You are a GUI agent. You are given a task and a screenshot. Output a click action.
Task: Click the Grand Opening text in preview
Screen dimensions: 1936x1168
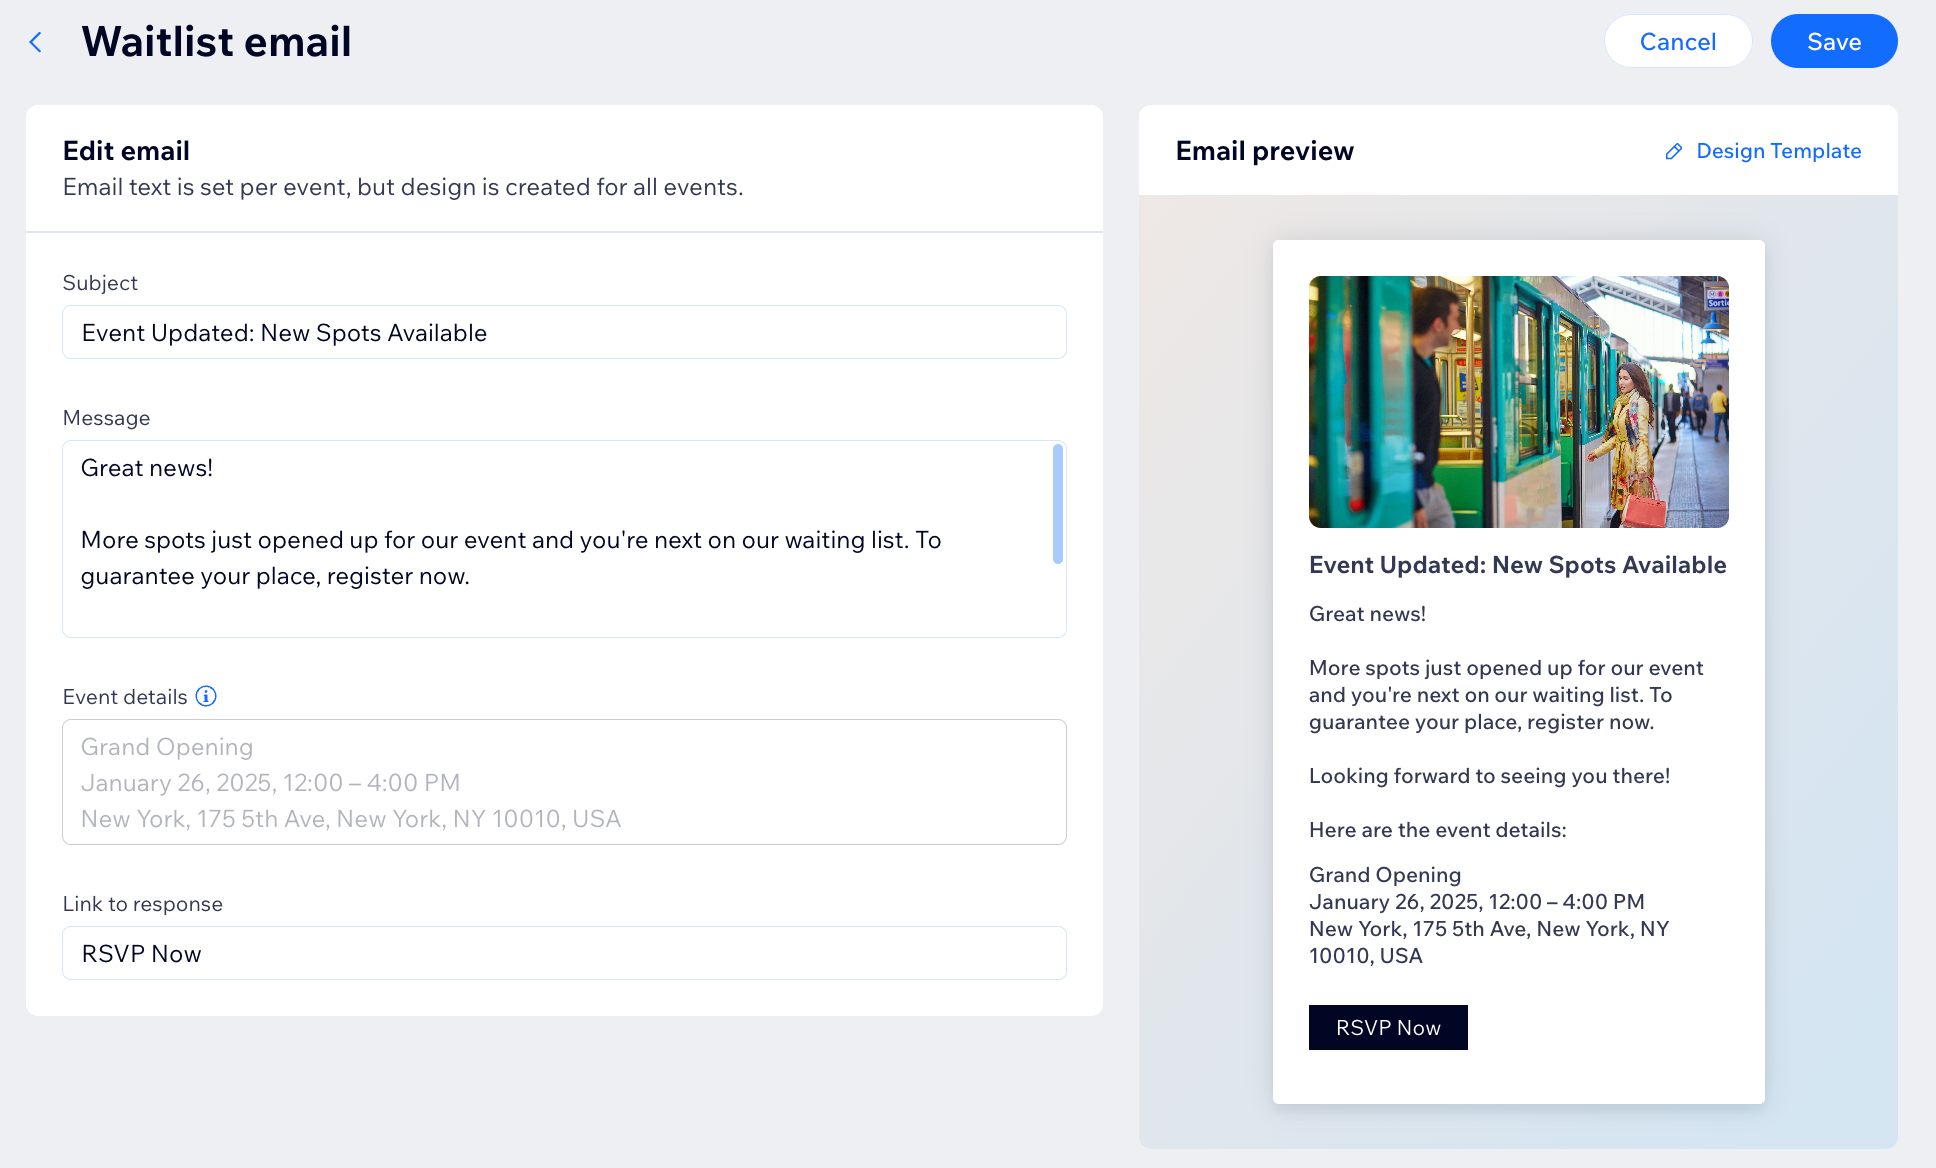pos(1384,875)
